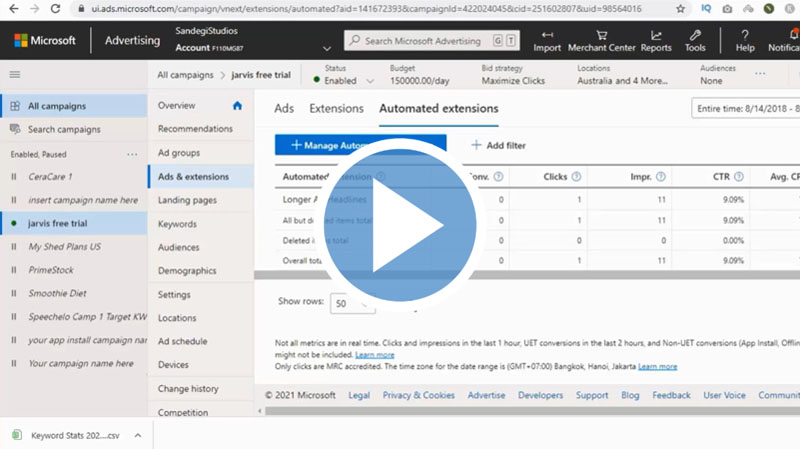Open Reports from the top bar
Screen dimensions: 800x449
coord(656,41)
